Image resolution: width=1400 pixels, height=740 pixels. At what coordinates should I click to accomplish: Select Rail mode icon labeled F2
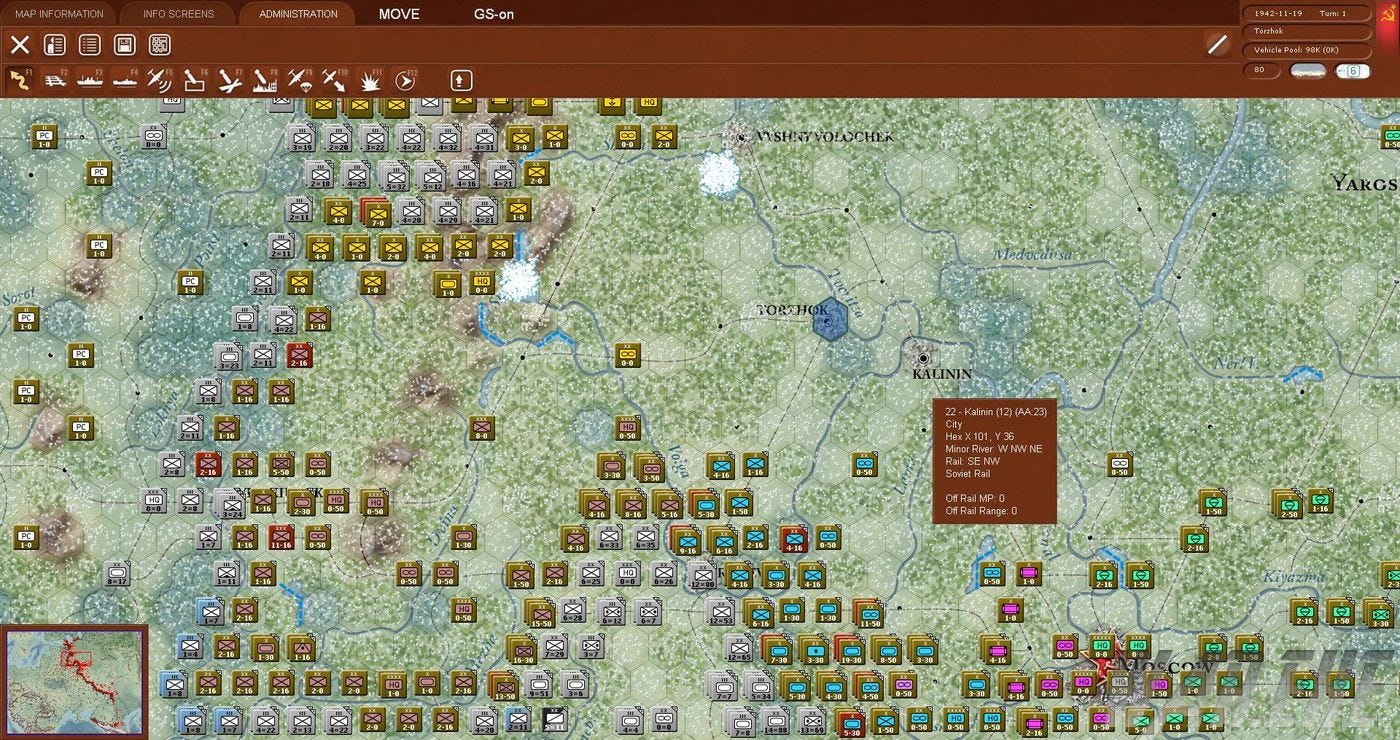[56, 80]
